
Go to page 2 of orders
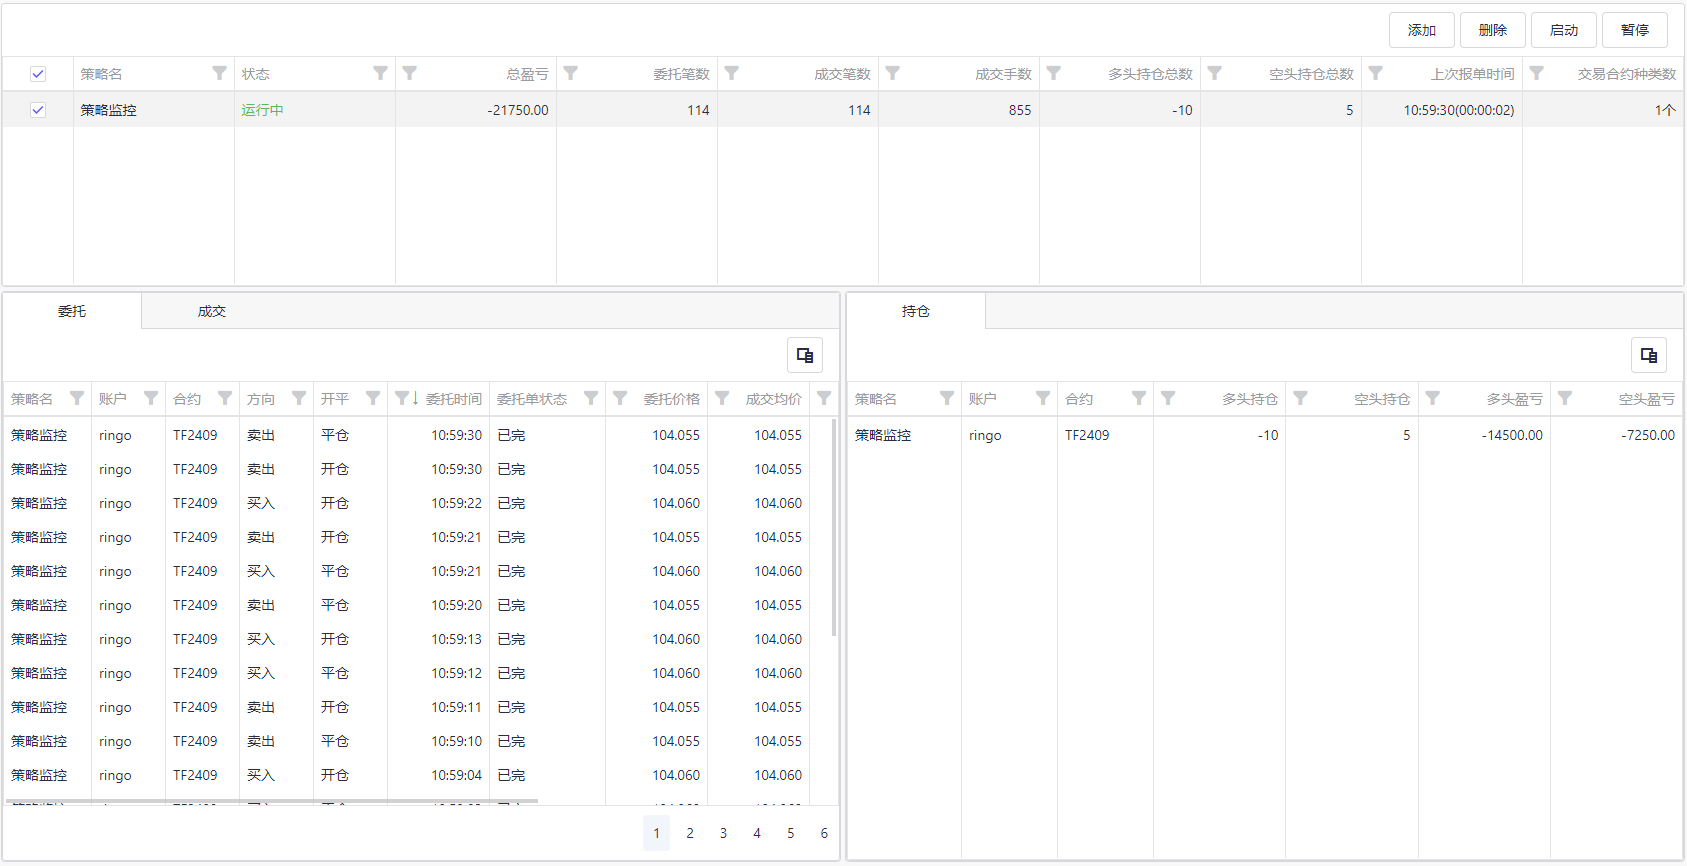click(690, 833)
